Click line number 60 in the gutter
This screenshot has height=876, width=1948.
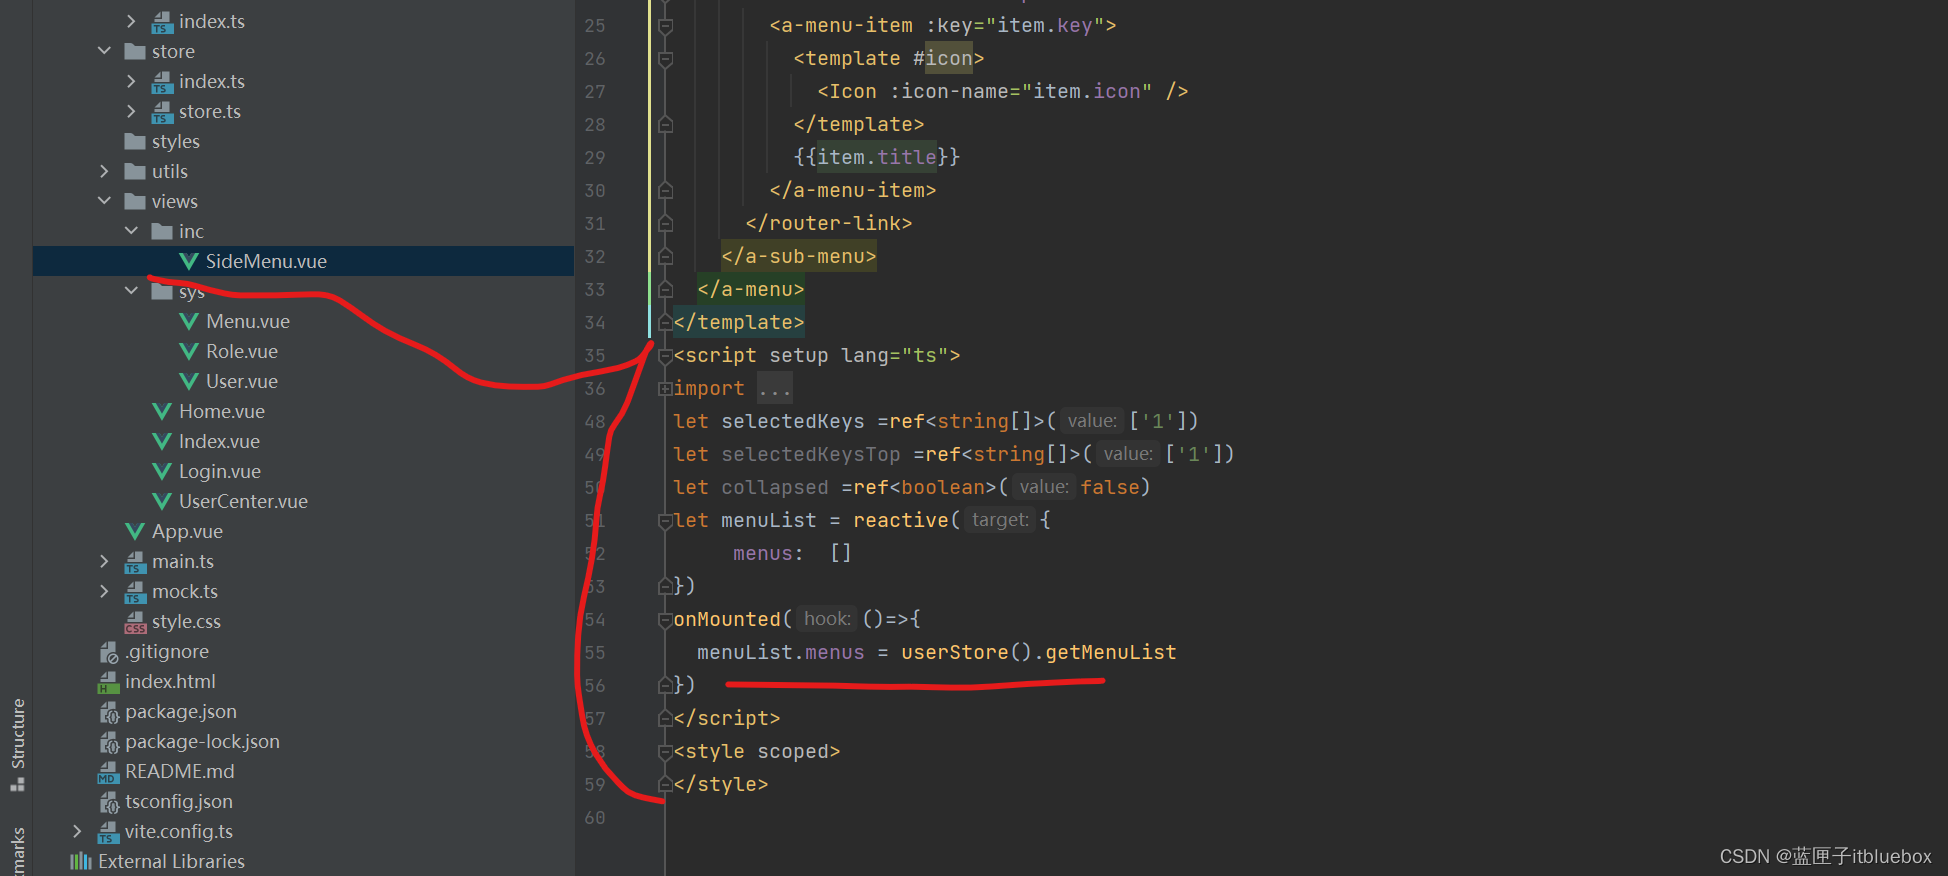595,817
